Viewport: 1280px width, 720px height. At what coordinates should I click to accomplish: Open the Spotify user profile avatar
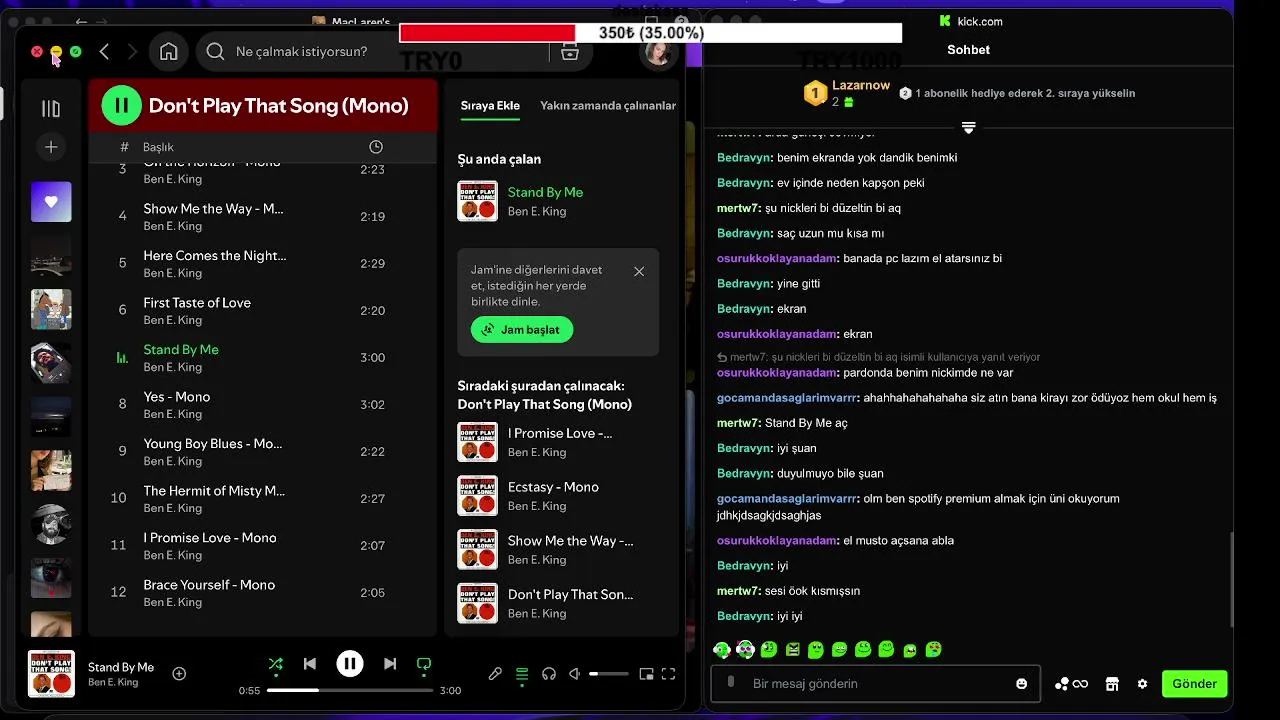(658, 52)
